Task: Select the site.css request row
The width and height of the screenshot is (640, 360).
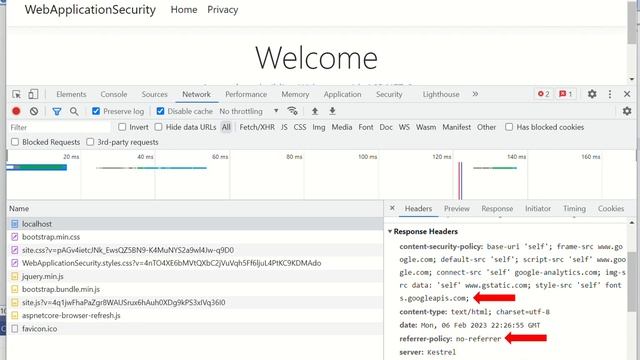Action: [195, 250]
